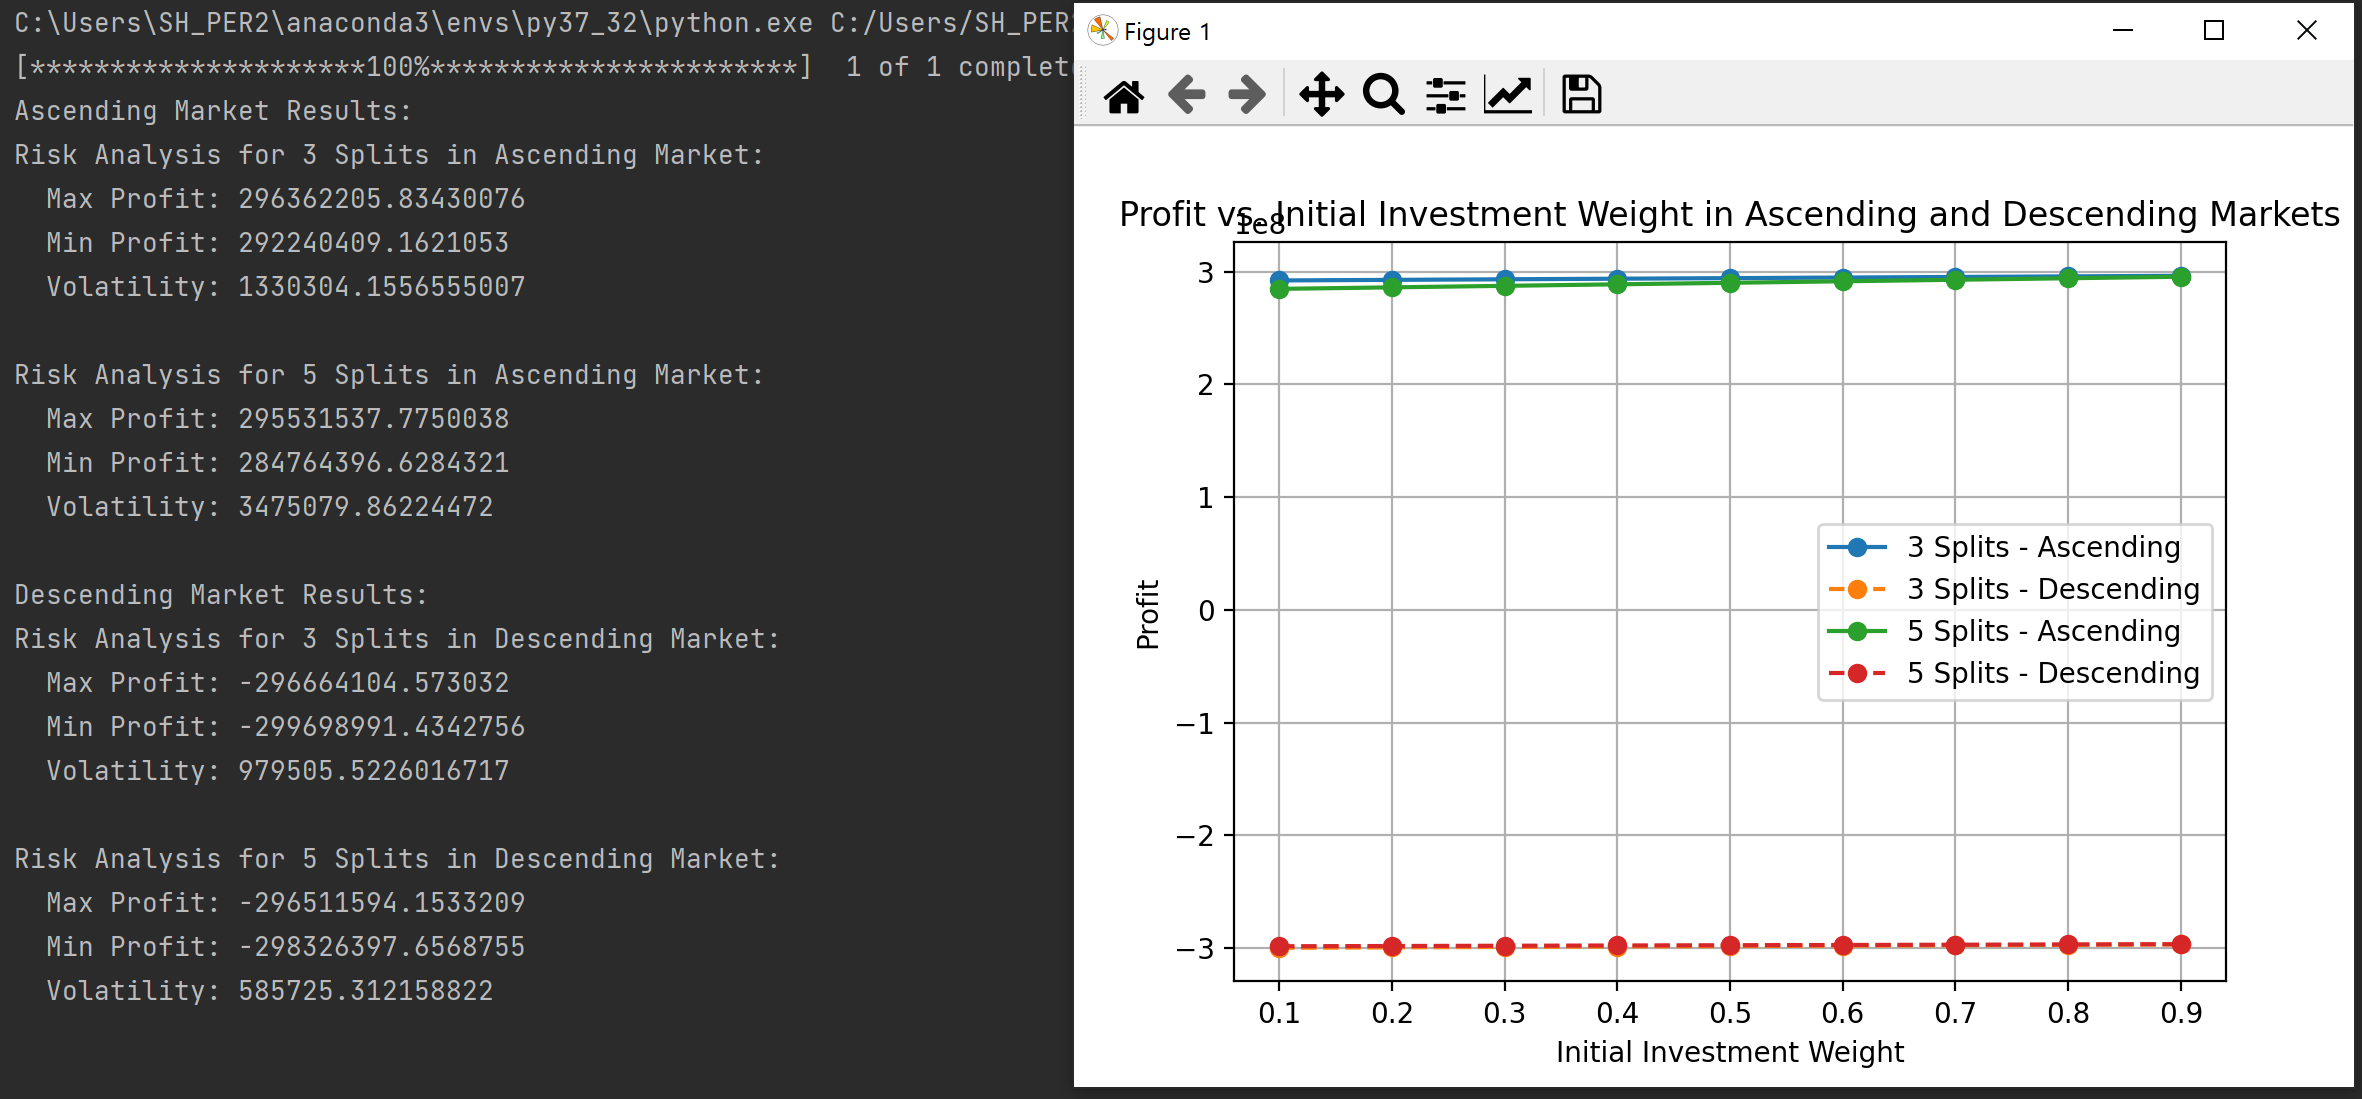Click the red data point at 0.9 weight
This screenshot has width=2362, height=1099.
click(x=2181, y=944)
